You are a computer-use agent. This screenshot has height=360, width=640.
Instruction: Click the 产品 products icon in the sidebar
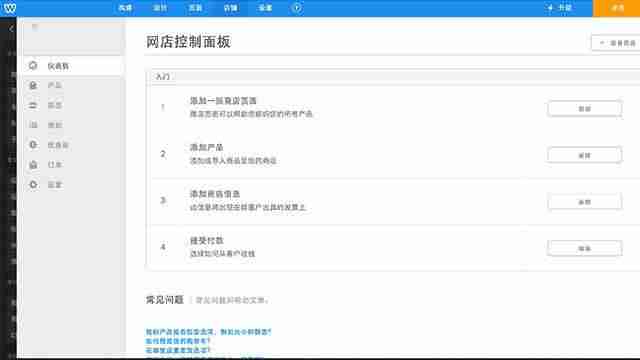[33, 85]
